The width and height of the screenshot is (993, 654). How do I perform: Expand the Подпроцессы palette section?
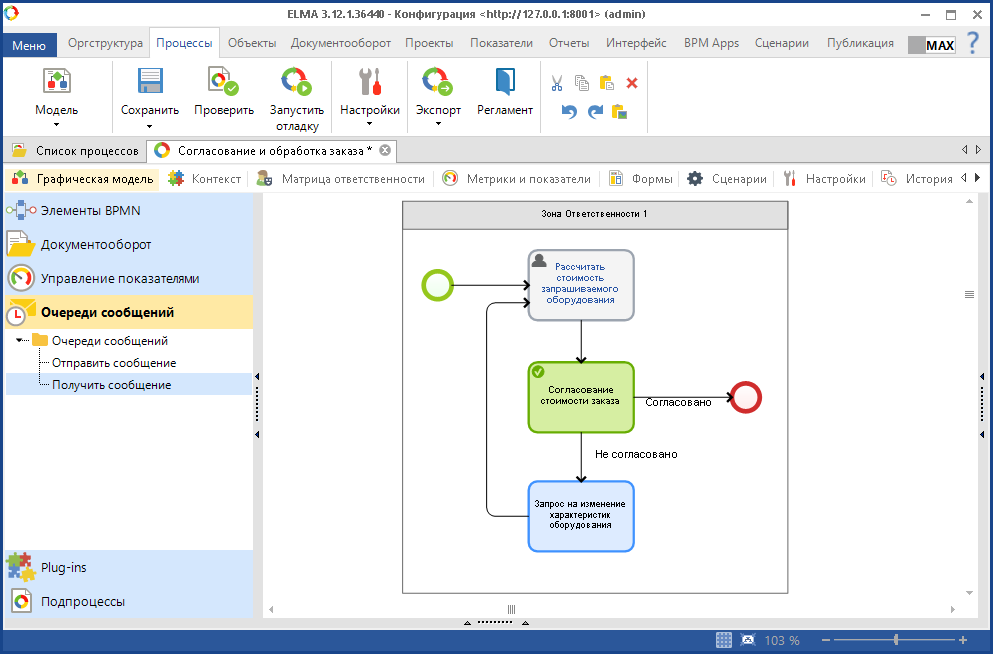(x=129, y=601)
